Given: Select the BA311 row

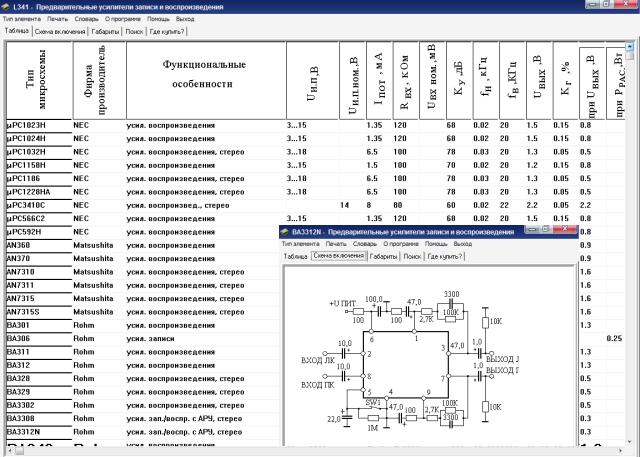Looking at the screenshot, I should pyautogui.click(x=142, y=352).
